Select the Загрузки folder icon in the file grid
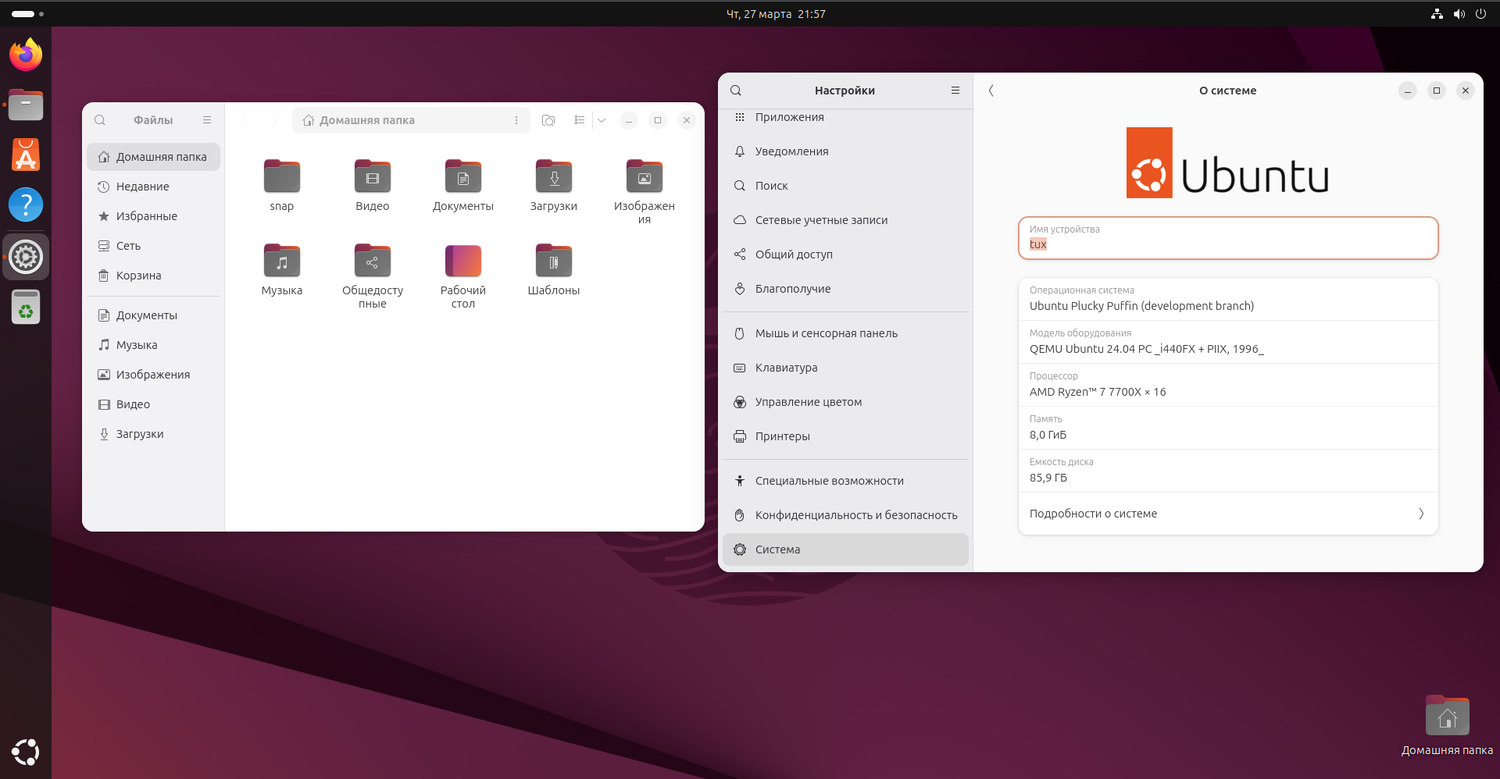Viewport: 1500px width, 779px height. point(554,176)
